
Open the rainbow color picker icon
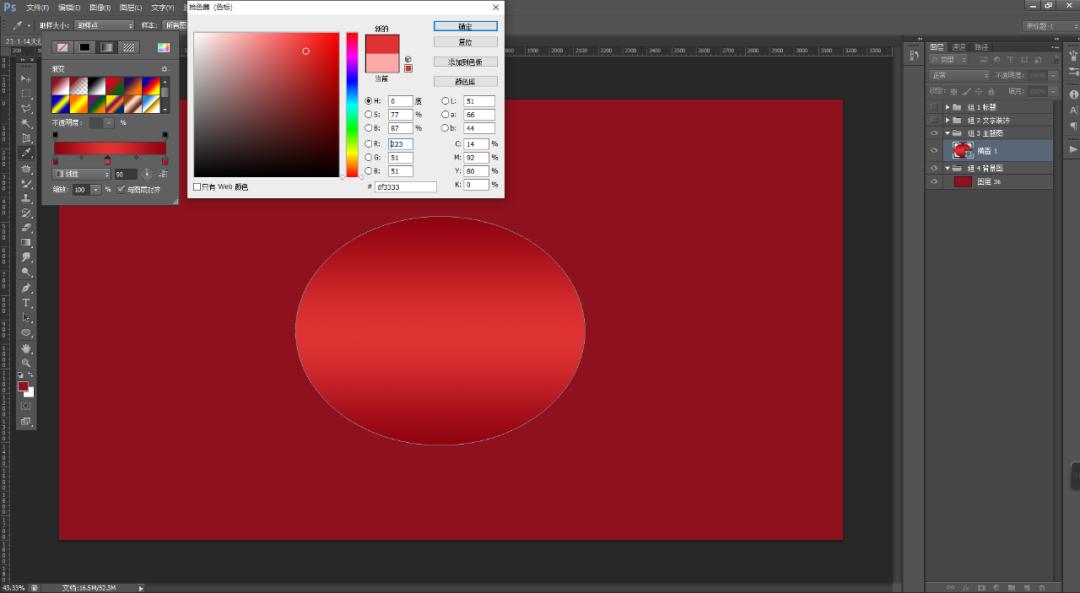click(x=163, y=48)
